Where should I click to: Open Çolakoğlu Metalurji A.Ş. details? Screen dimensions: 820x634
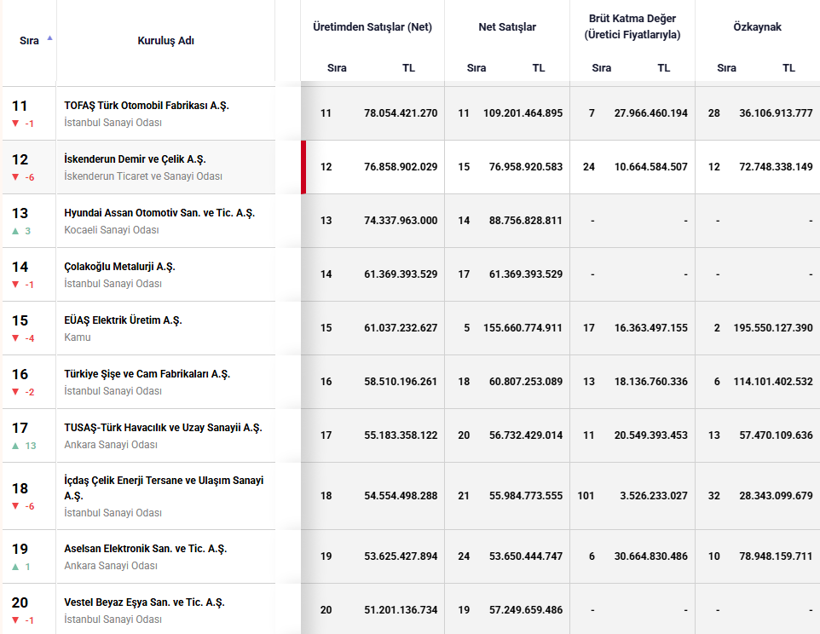tap(120, 266)
